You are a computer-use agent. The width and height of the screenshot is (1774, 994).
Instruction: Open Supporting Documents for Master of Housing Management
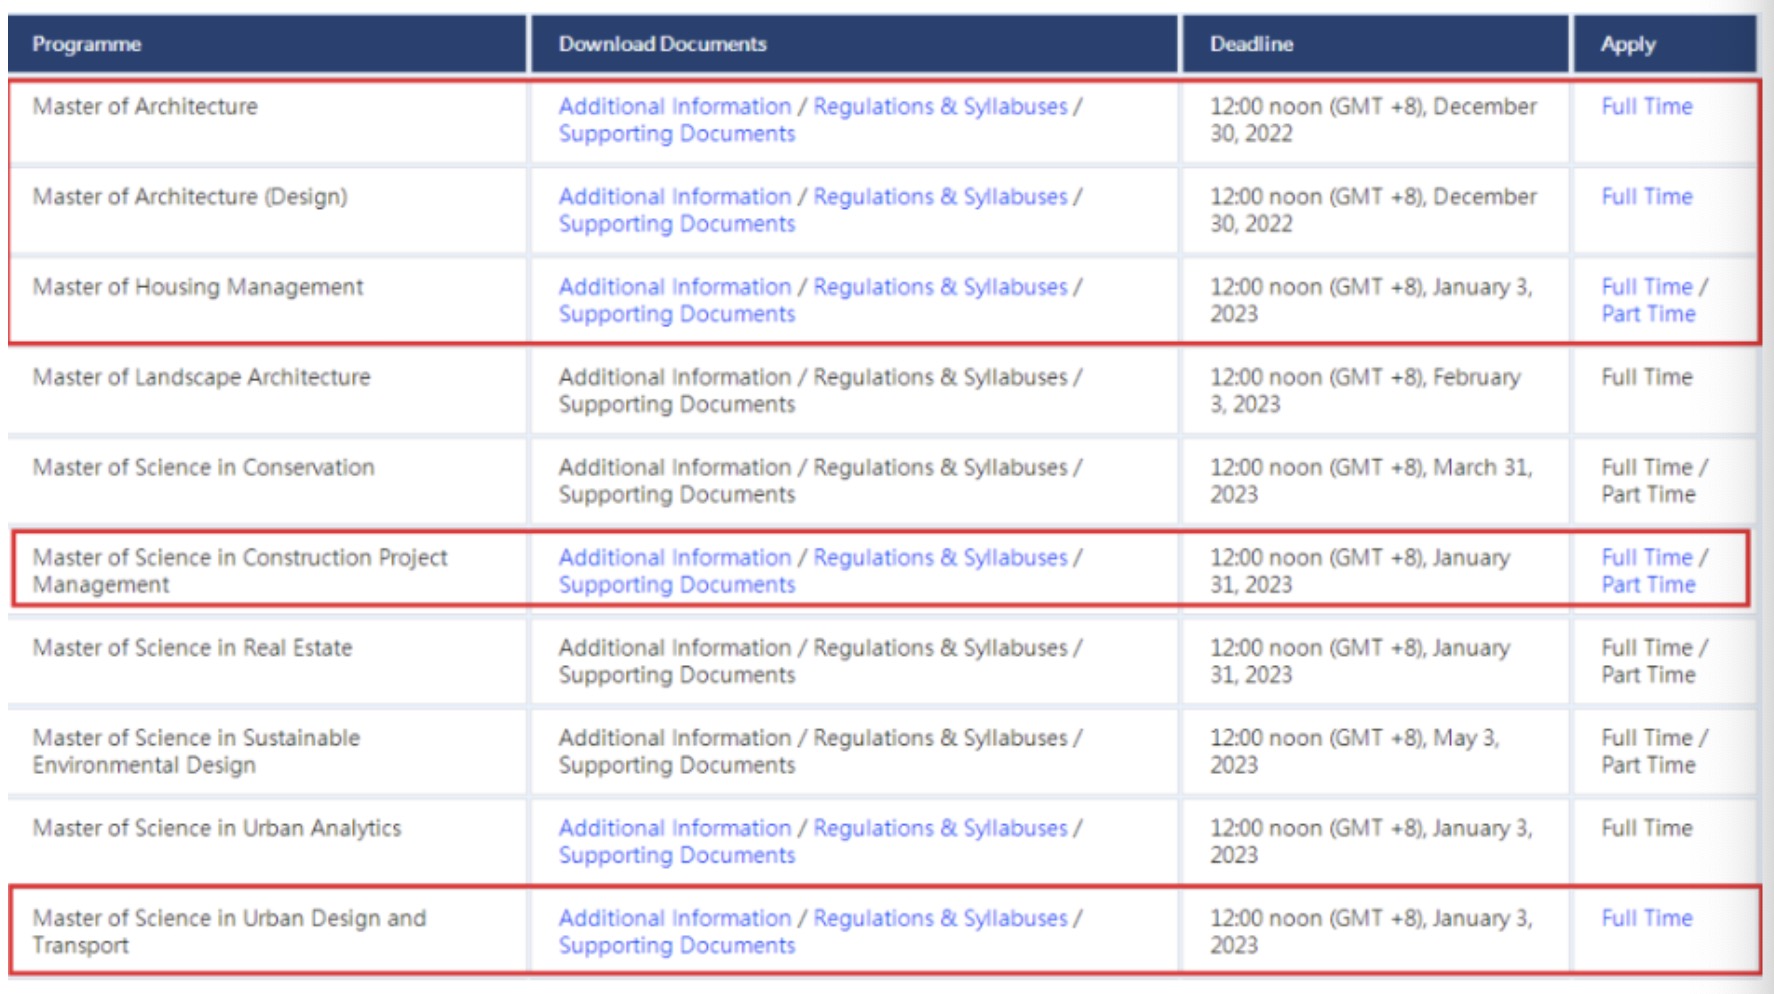[676, 314]
